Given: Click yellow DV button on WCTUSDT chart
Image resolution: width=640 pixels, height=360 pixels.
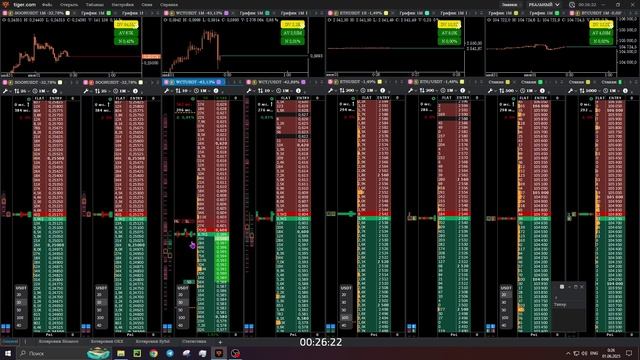Looking at the screenshot, I should [x=292, y=25].
